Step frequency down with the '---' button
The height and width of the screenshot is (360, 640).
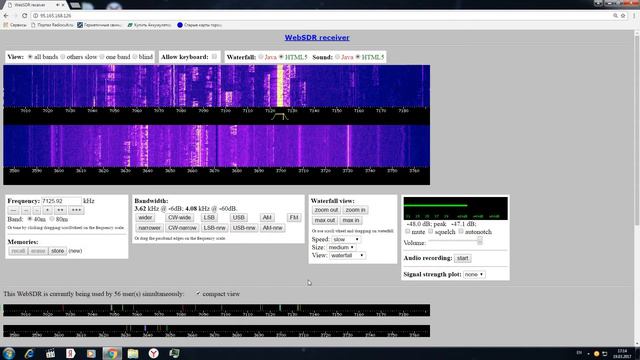coord(13,210)
